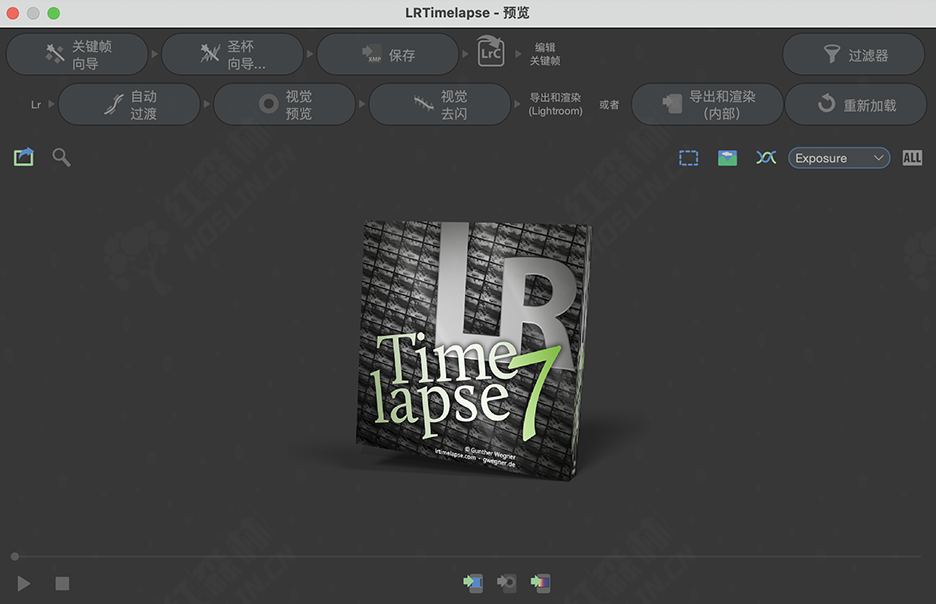Image resolution: width=936 pixels, height=604 pixels.
Task: Toggle the dashed rectangle region selection
Action: (689, 158)
